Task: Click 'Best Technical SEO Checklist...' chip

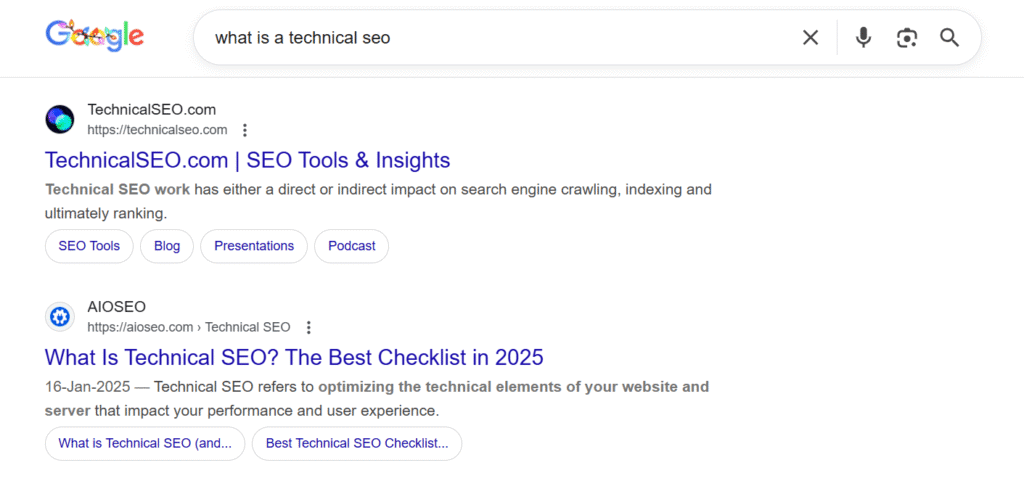Action: pyautogui.click(x=357, y=444)
